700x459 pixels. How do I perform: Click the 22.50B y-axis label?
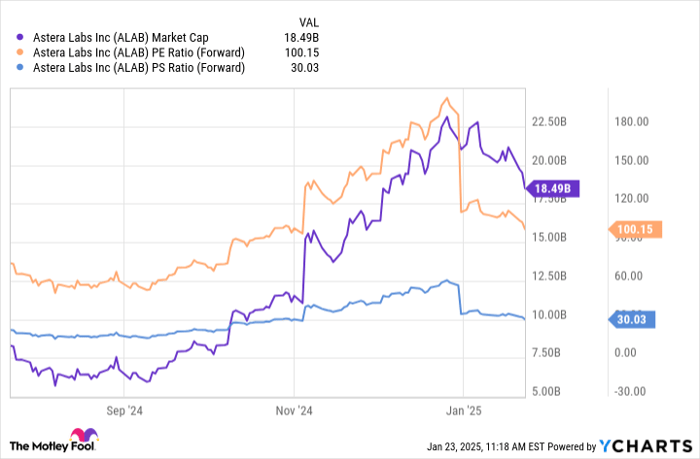(548, 122)
